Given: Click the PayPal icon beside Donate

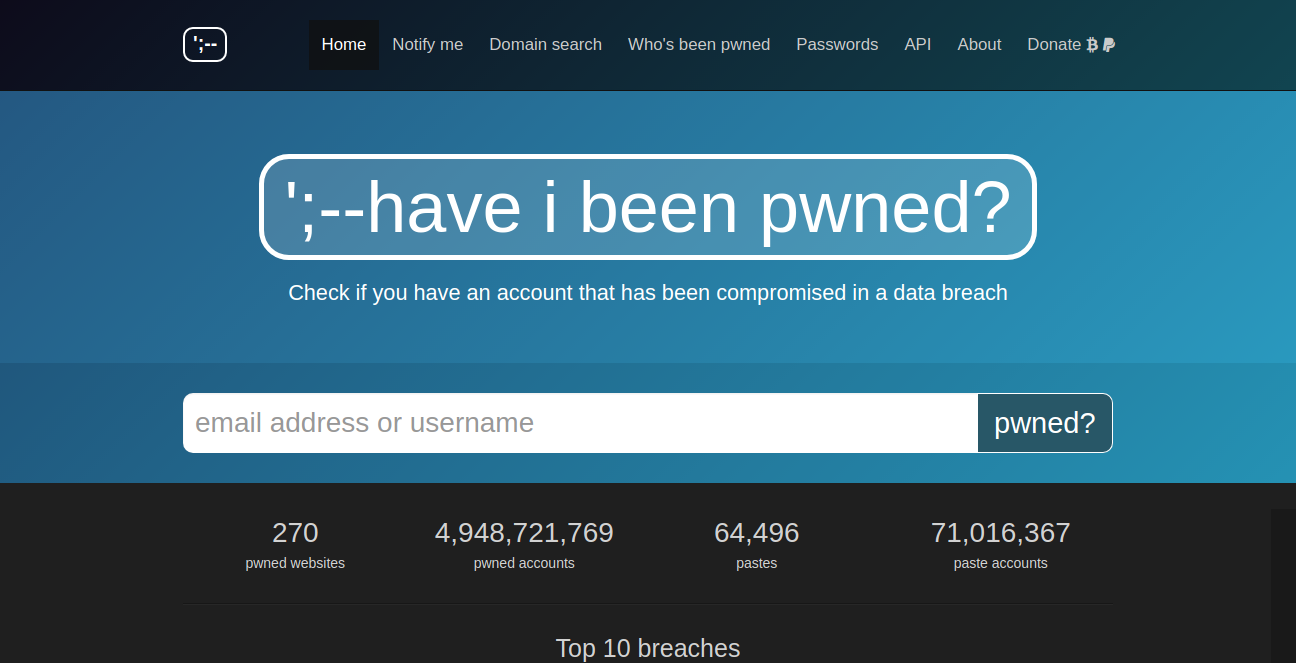Looking at the screenshot, I should pos(1109,44).
